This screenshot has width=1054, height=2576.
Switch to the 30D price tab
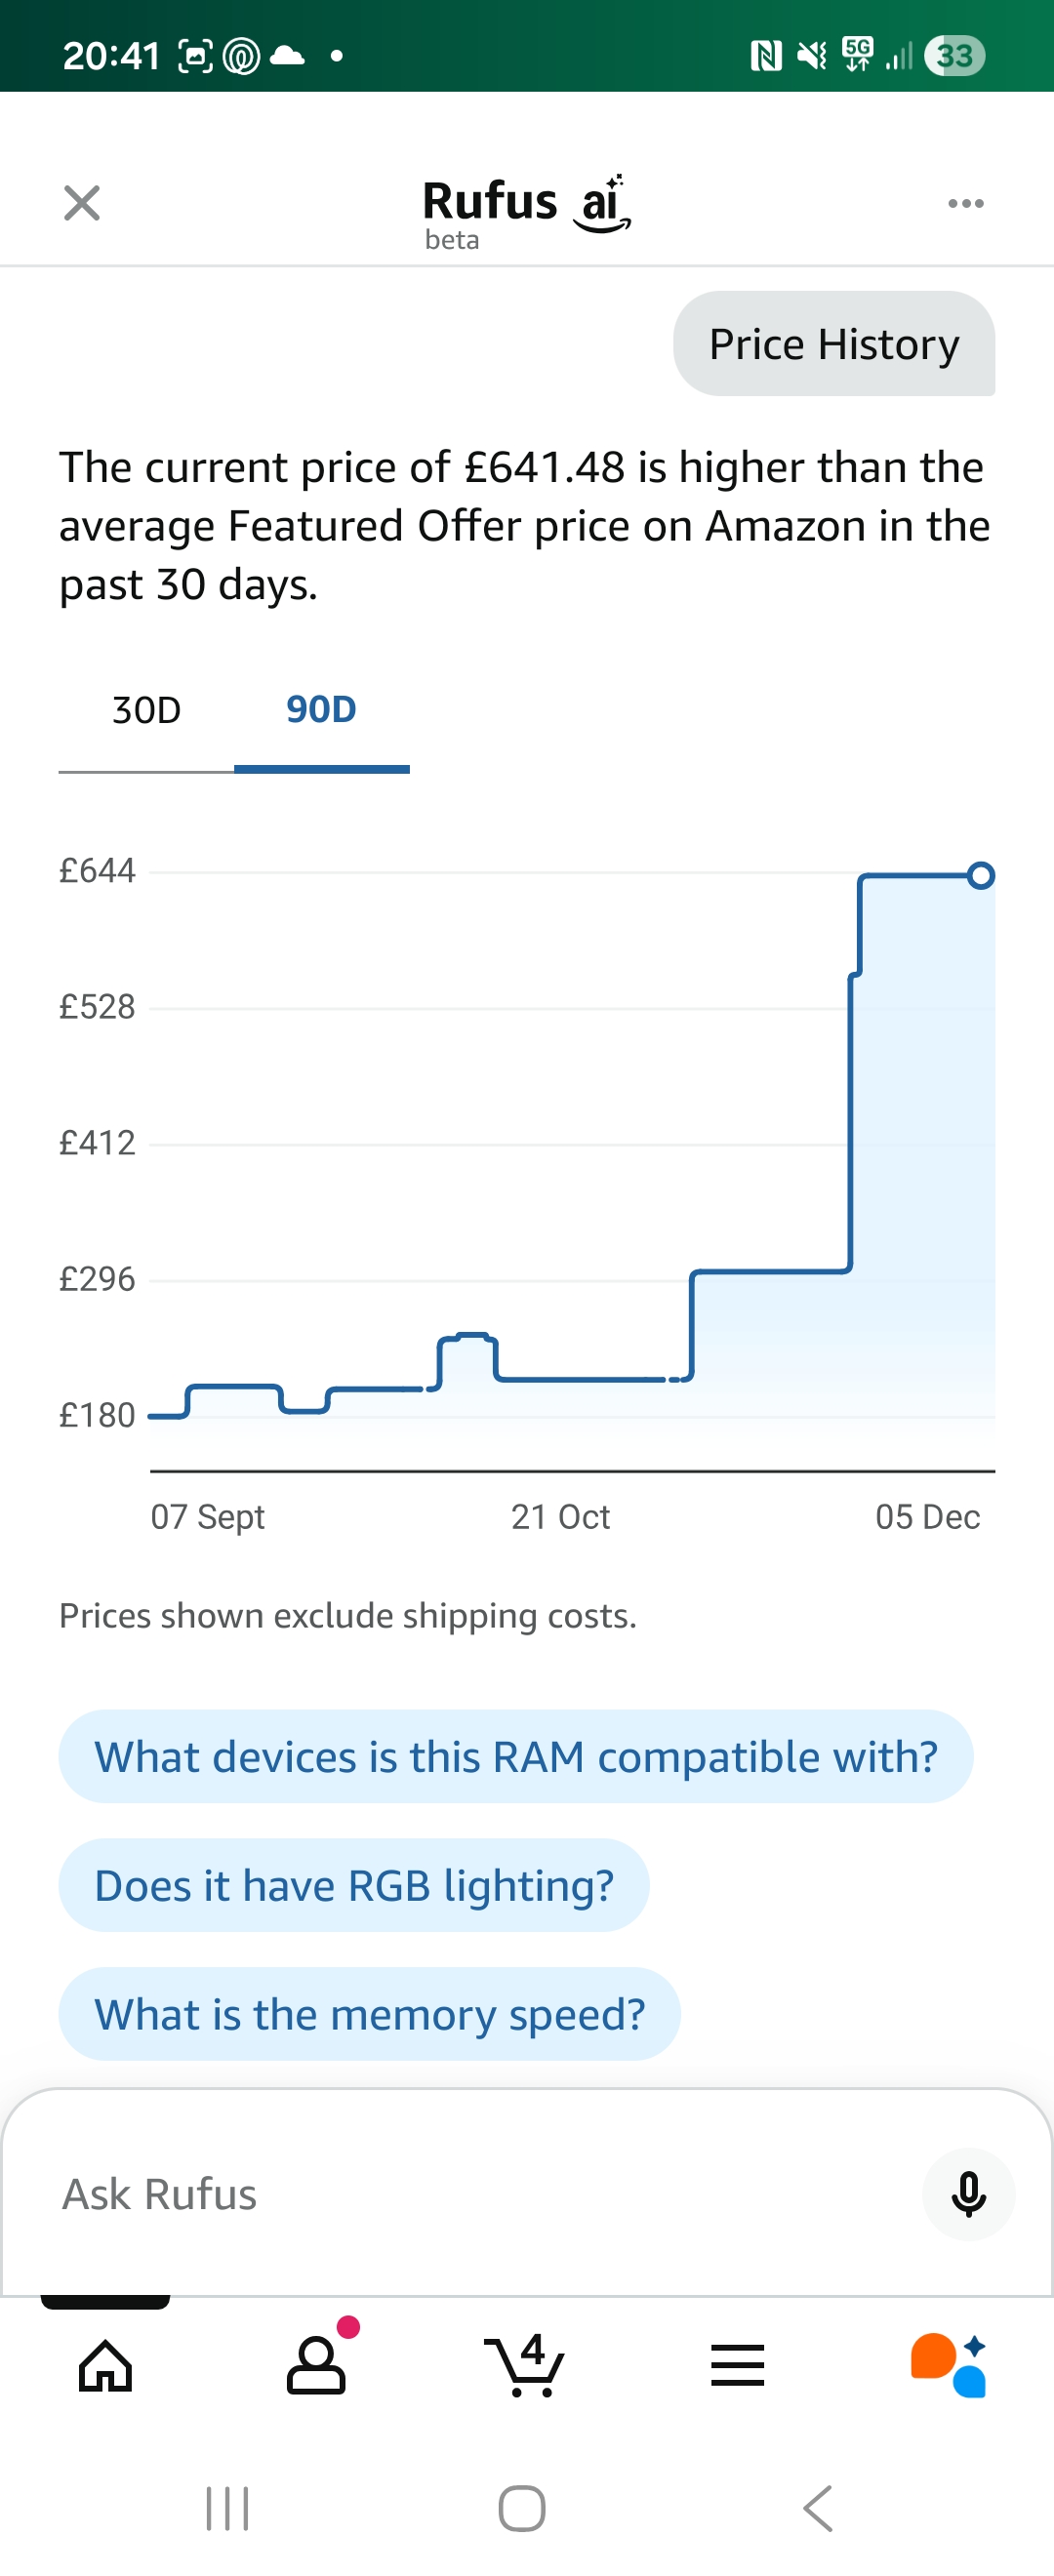146,711
